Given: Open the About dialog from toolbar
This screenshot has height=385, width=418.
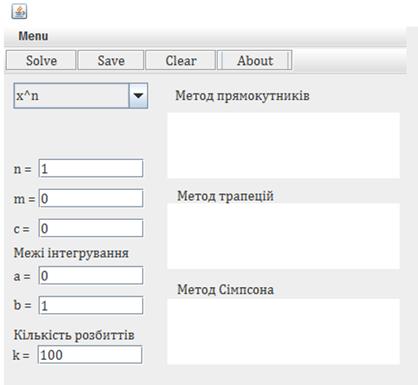Looking at the screenshot, I should click(255, 60).
